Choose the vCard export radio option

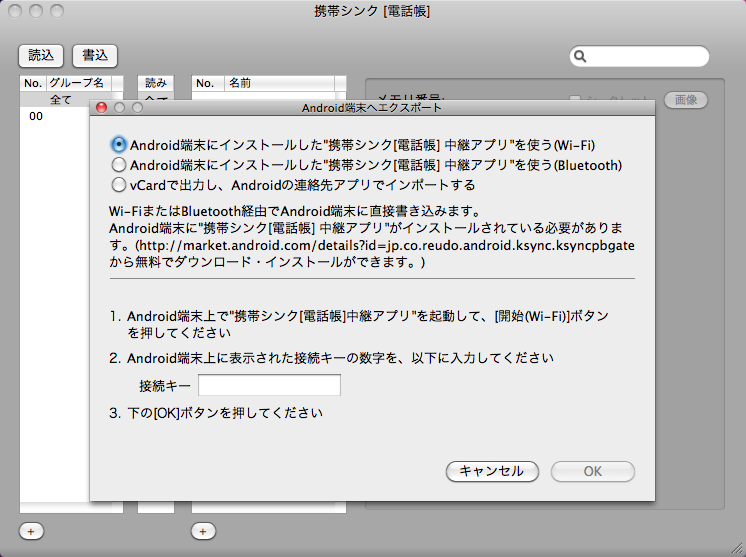point(119,184)
